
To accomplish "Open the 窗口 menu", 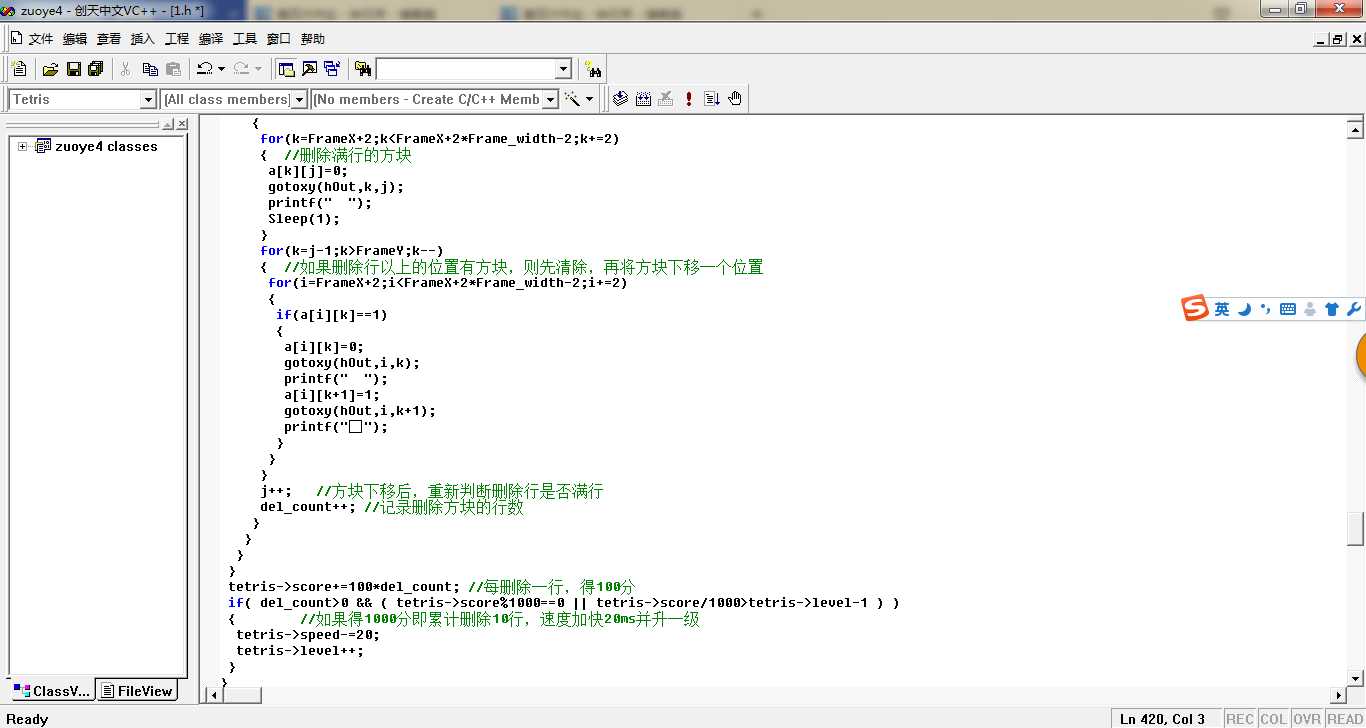I will (x=279, y=39).
